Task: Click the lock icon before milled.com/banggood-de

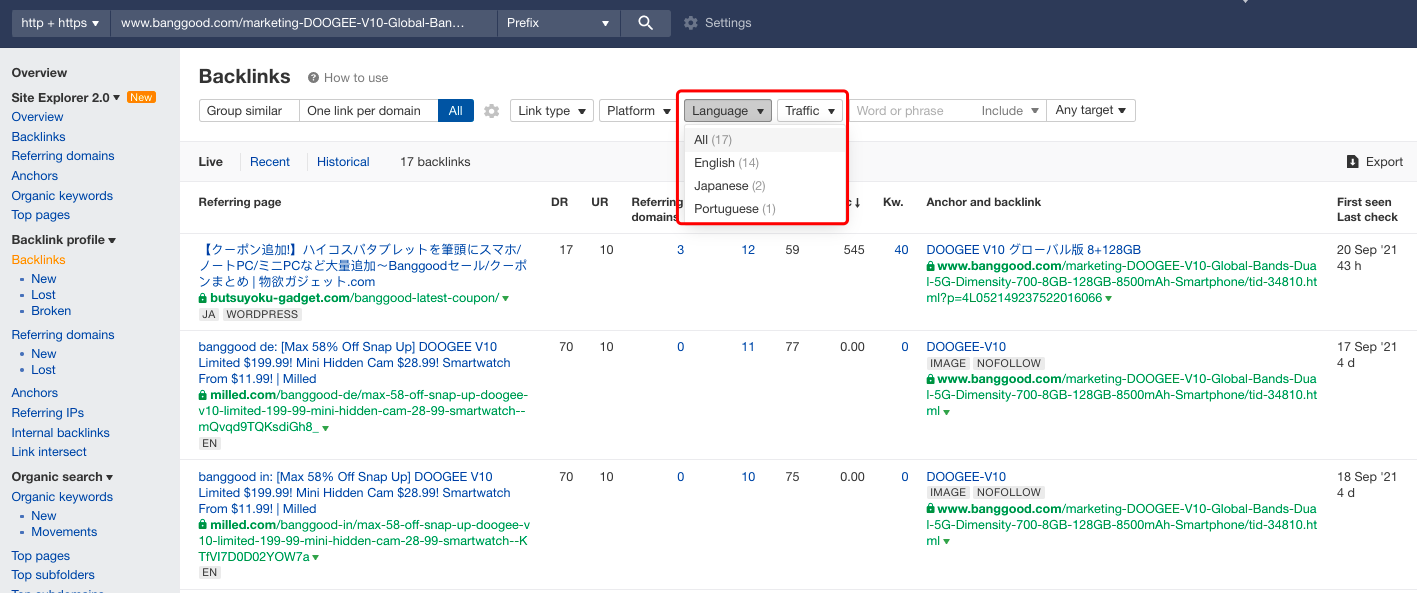Action: 203,395
